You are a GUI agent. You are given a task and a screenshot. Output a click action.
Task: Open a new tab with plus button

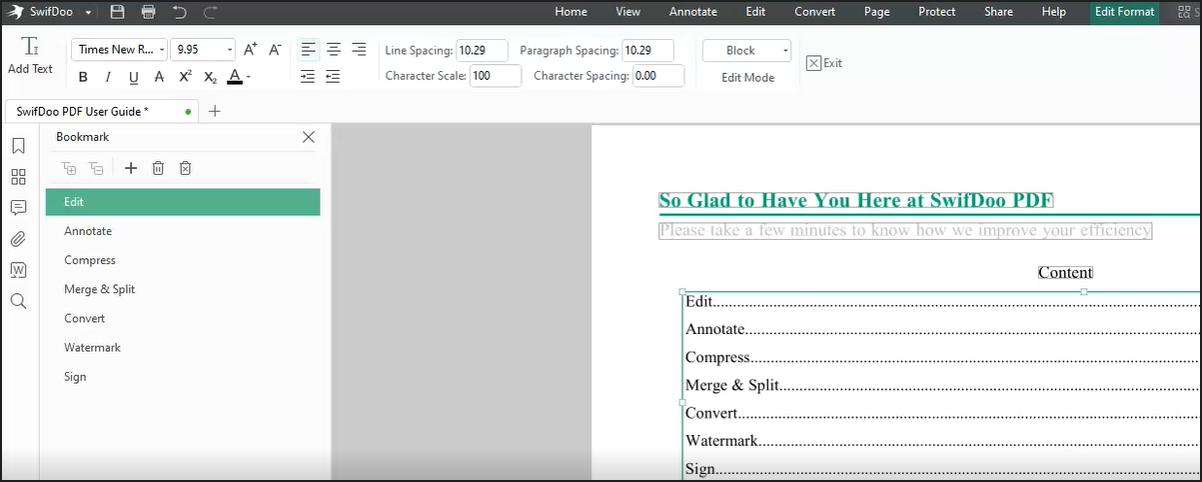[214, 111]
